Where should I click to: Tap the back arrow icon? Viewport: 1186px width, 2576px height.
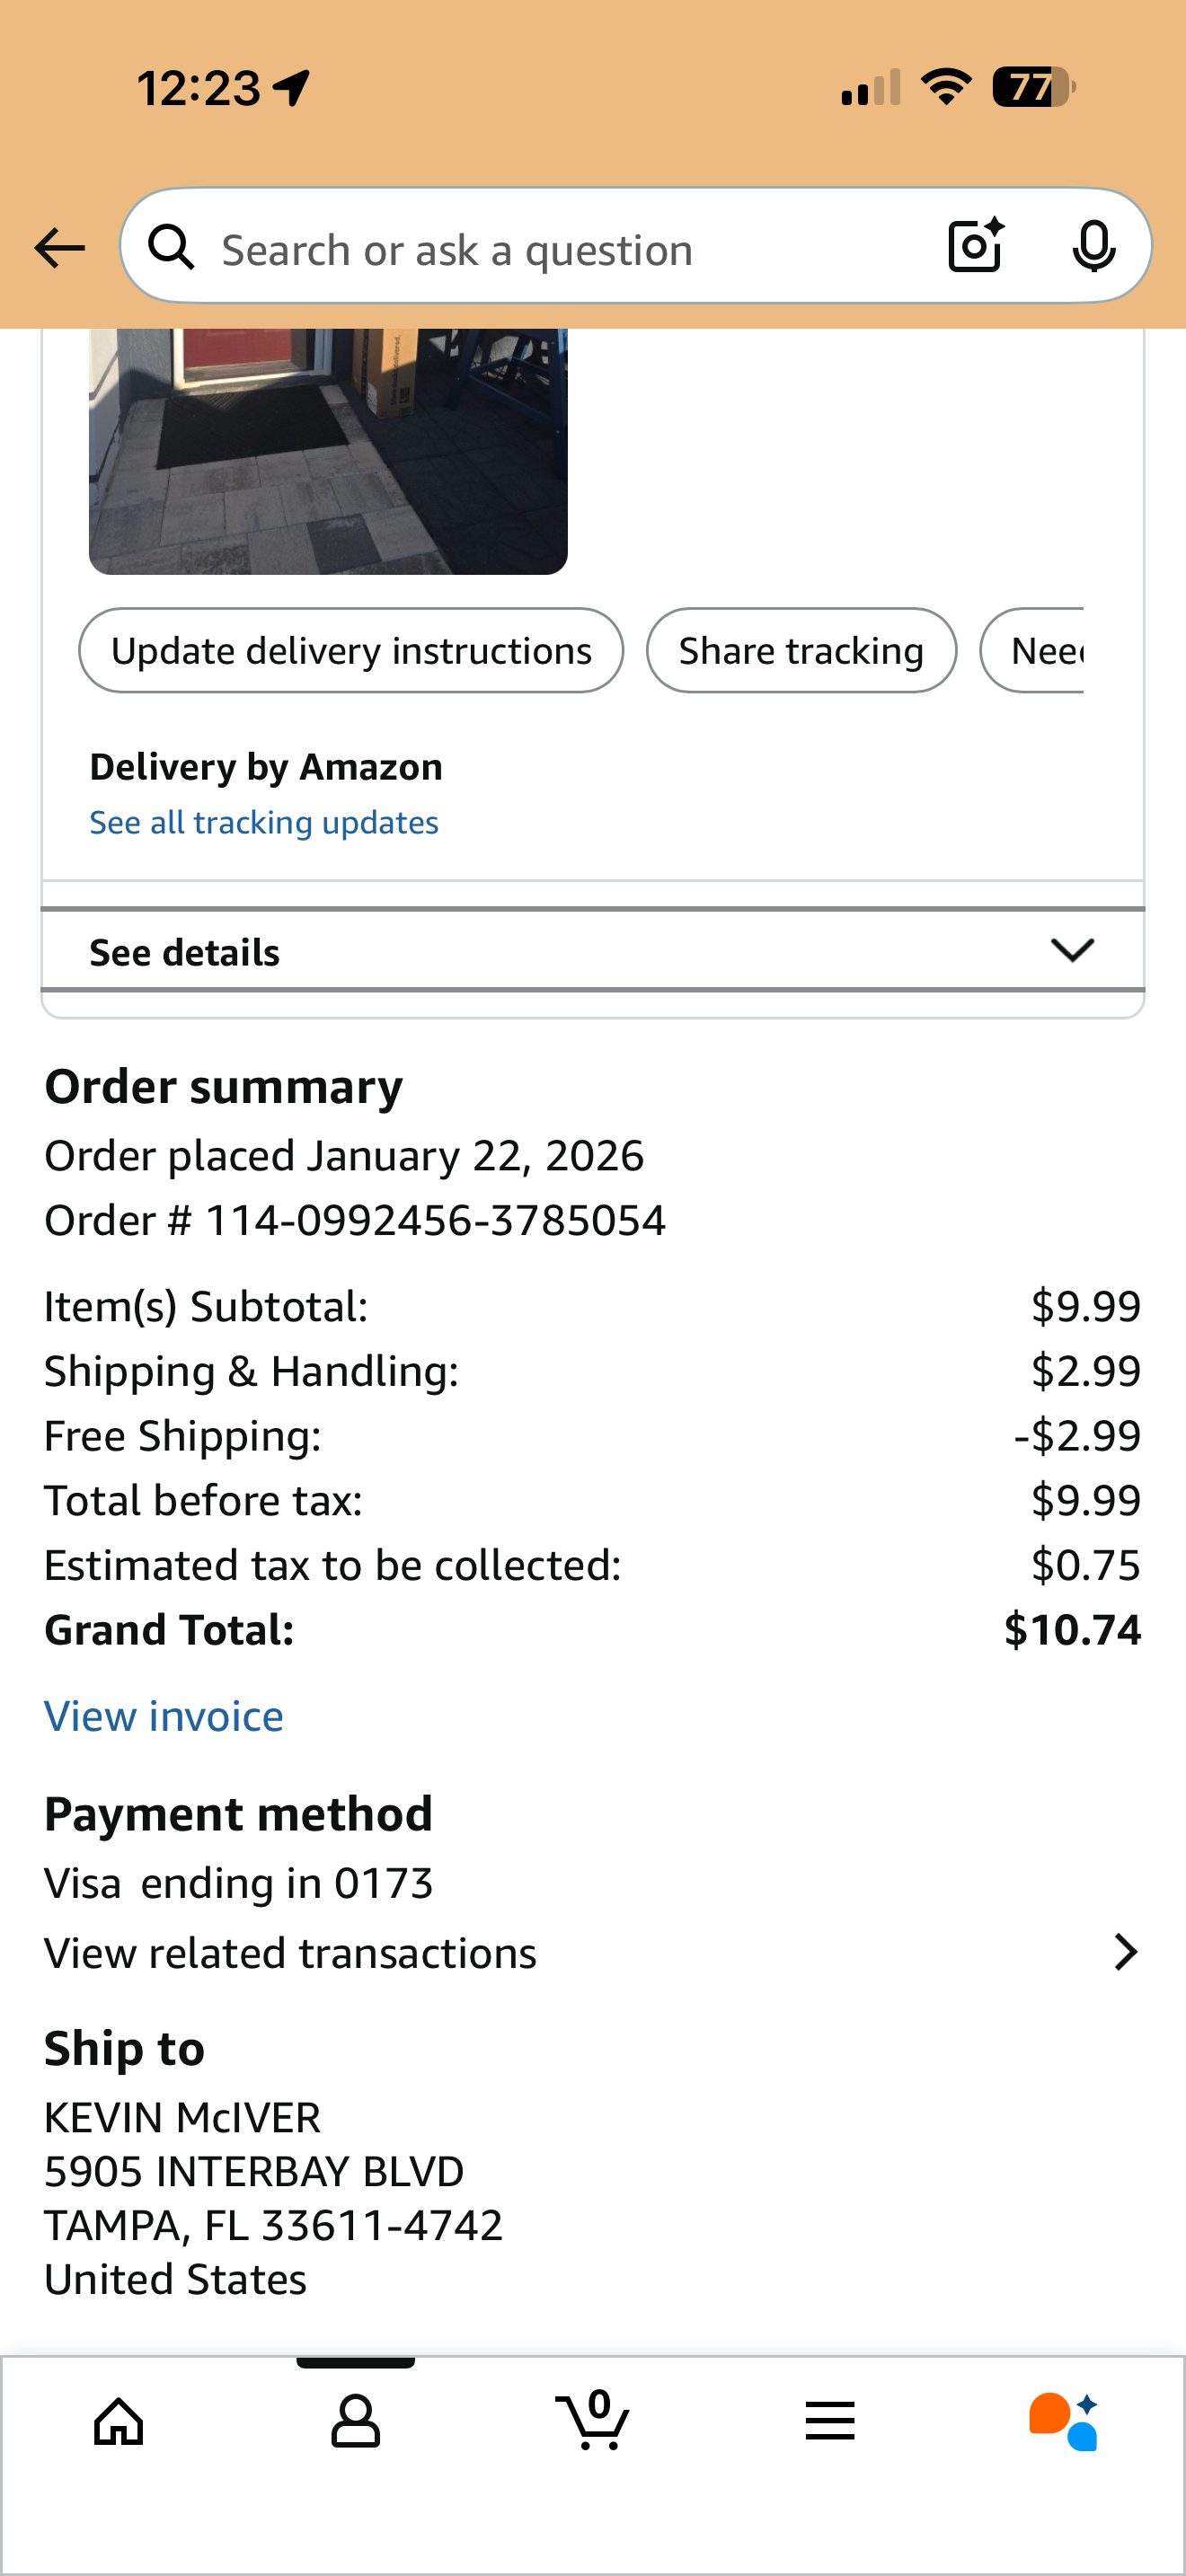(x=59, y=248)
